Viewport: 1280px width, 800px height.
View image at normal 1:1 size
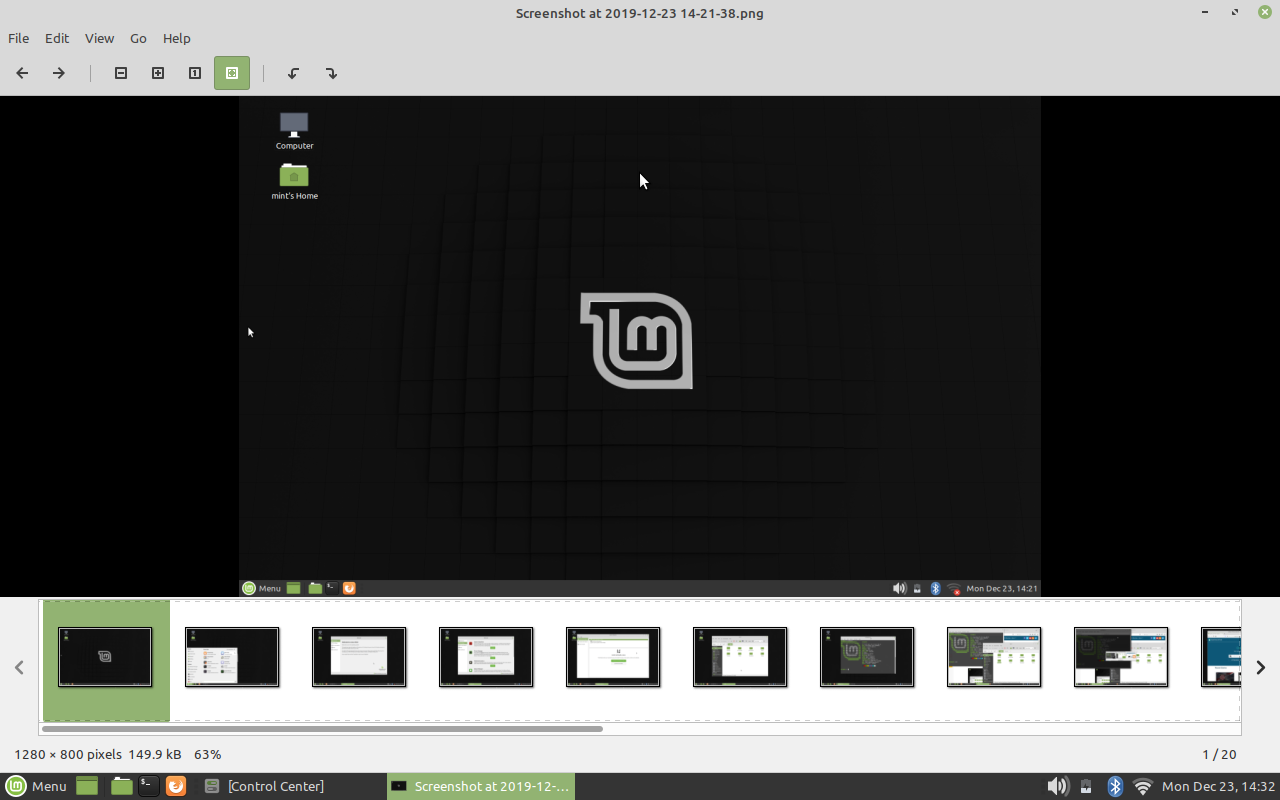tap(194, 73)
